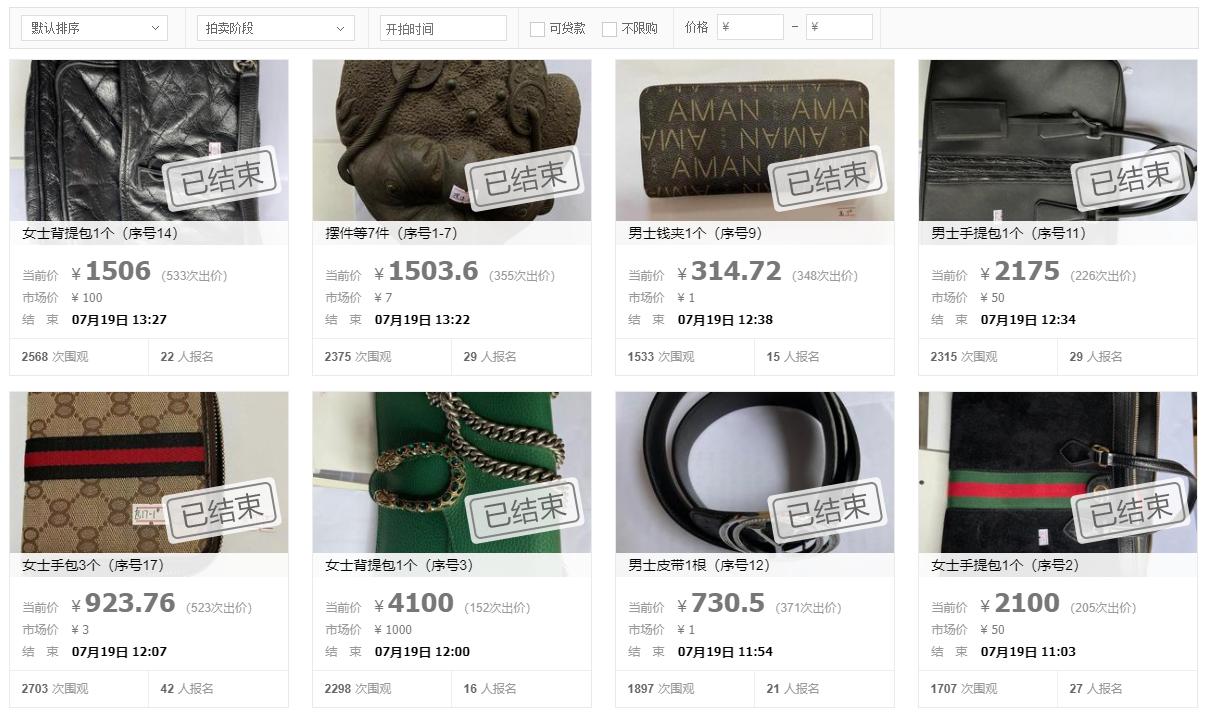Click the 女士背提包1个（序号14）title link
The image size is (1214, 717).
click(x=100, y=233)
